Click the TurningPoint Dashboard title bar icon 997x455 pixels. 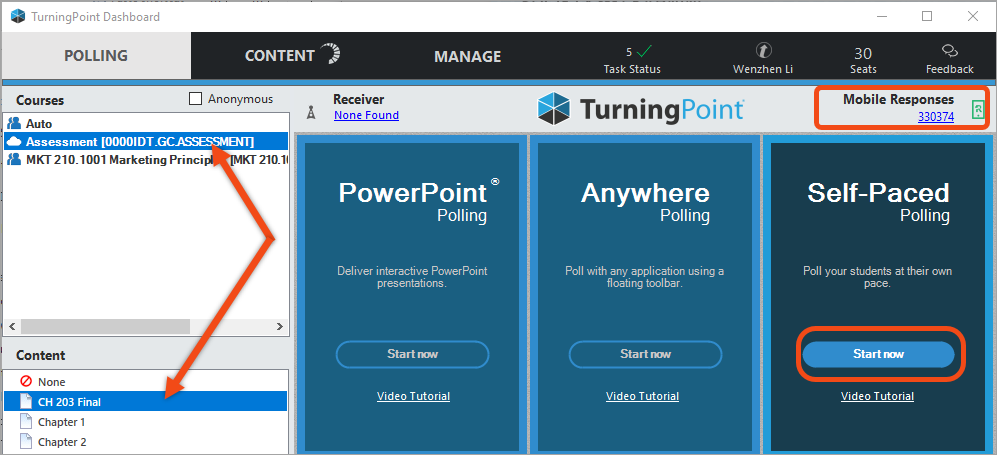click(x=18, y=17)
